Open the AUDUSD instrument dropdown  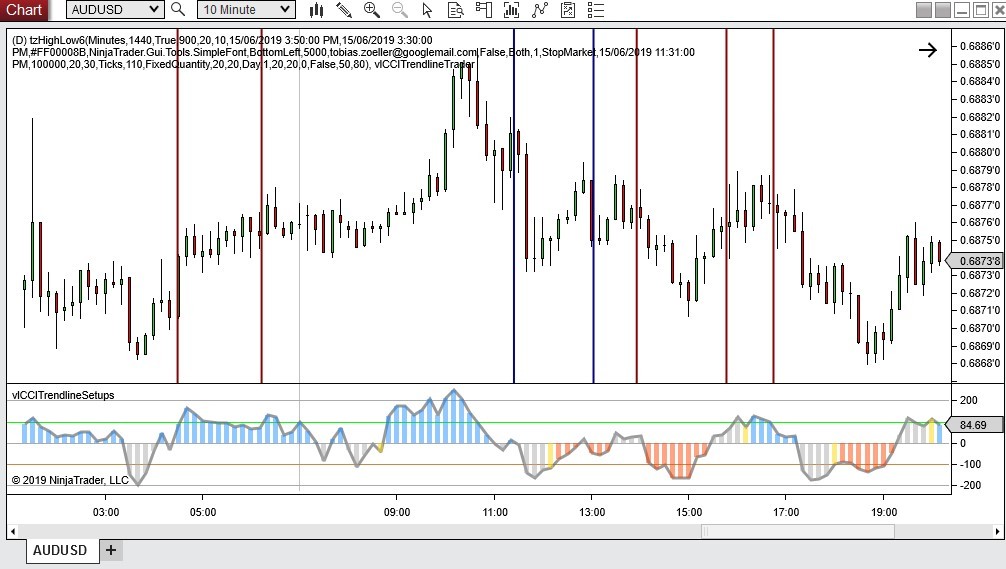pyautogui.click(x=114, y=10)
